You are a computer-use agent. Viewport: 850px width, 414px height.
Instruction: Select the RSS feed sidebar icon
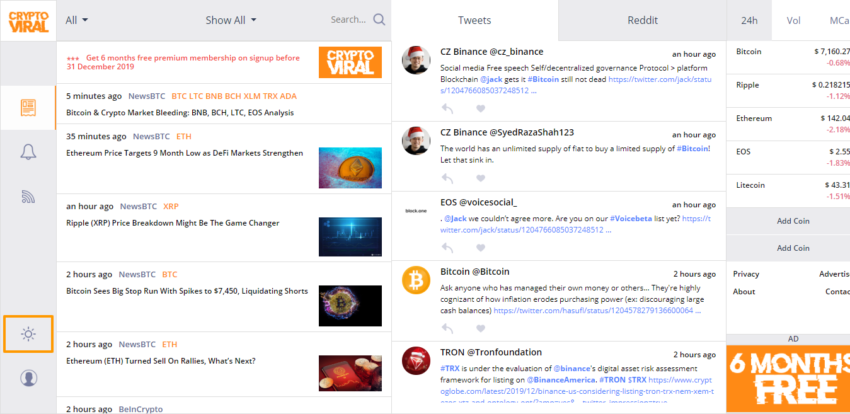pos(28,197)
